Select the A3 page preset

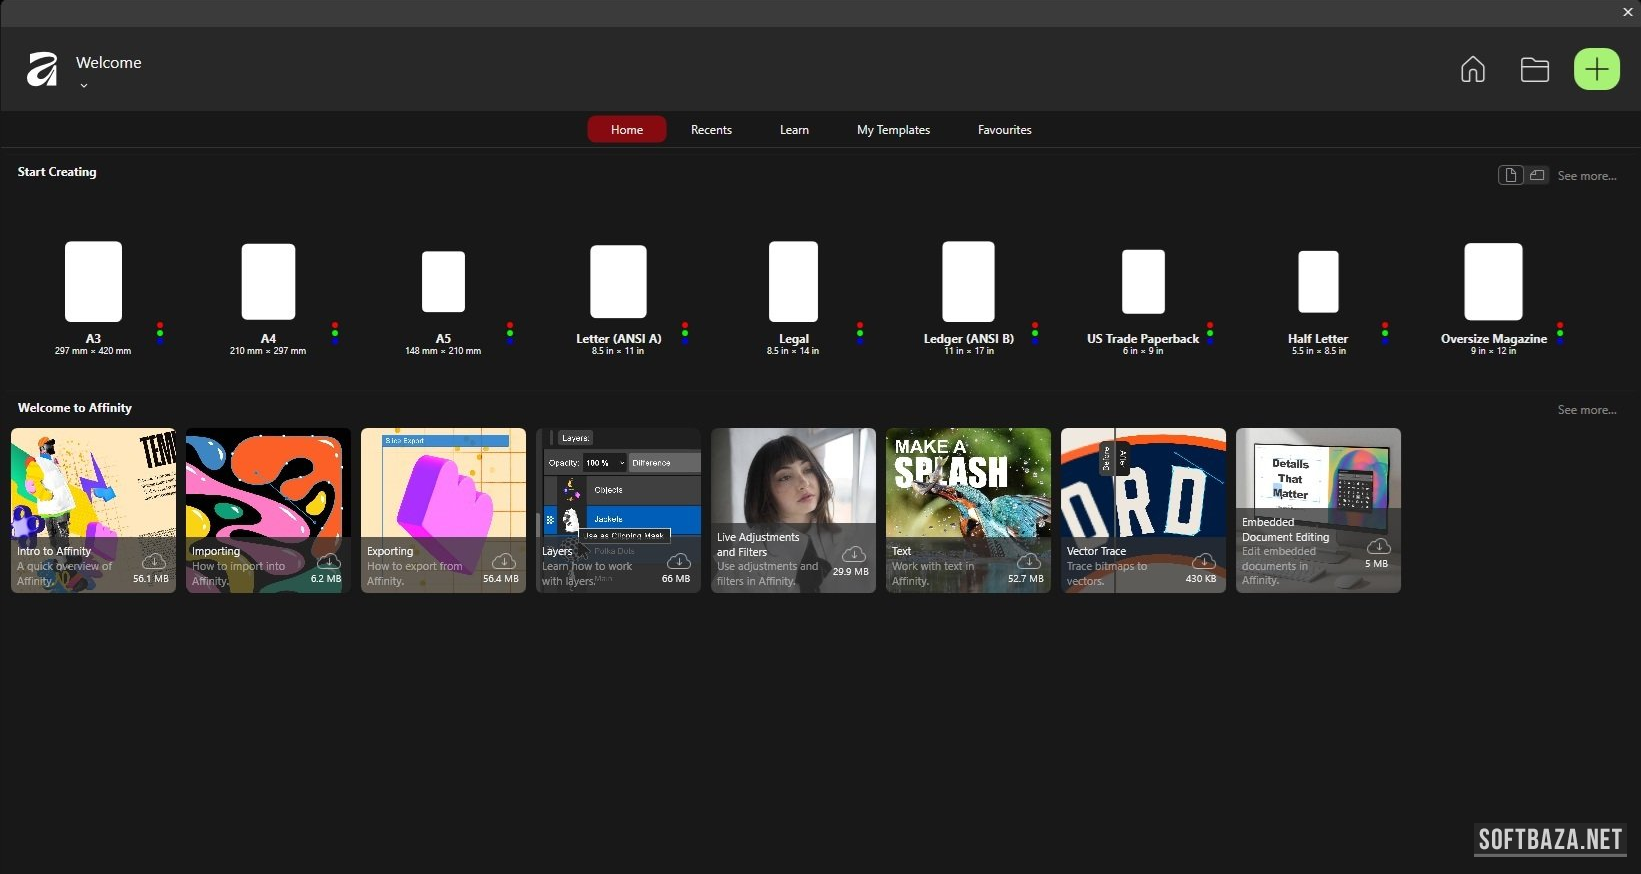(x=93, y=282)
